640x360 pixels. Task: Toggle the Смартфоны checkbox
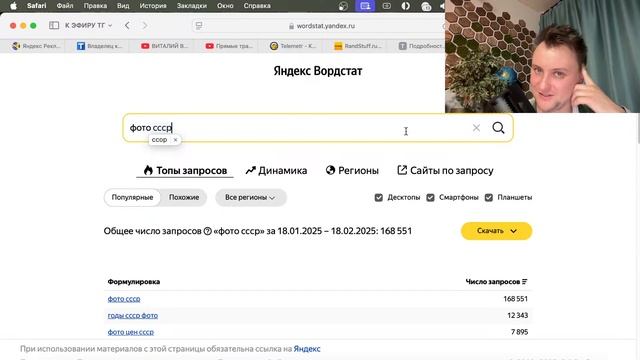tap(430, 198)
